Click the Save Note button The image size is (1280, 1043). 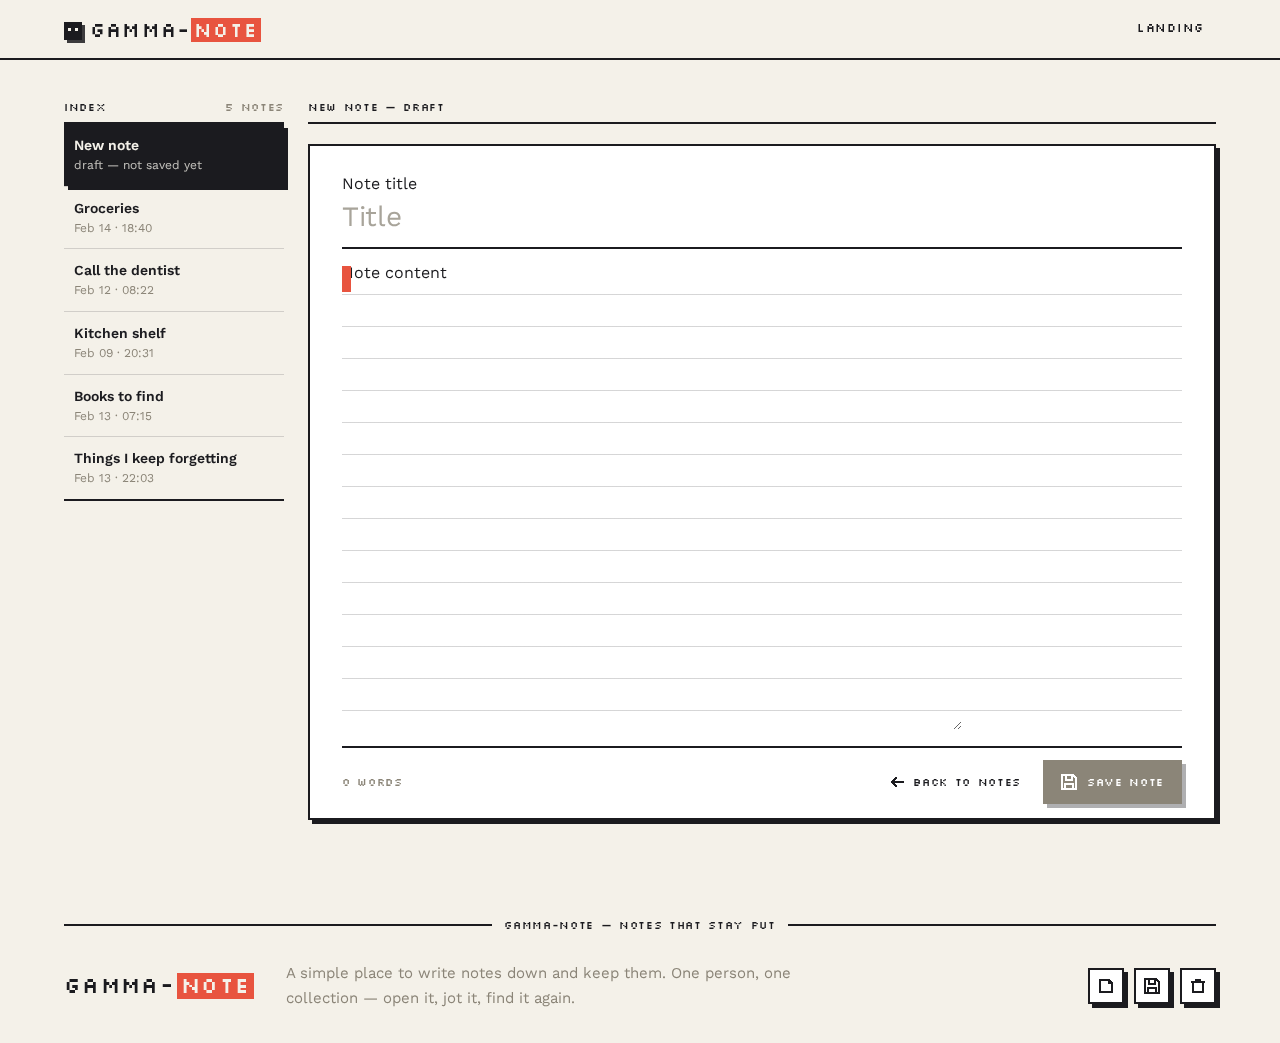[x=1112, y=782]
